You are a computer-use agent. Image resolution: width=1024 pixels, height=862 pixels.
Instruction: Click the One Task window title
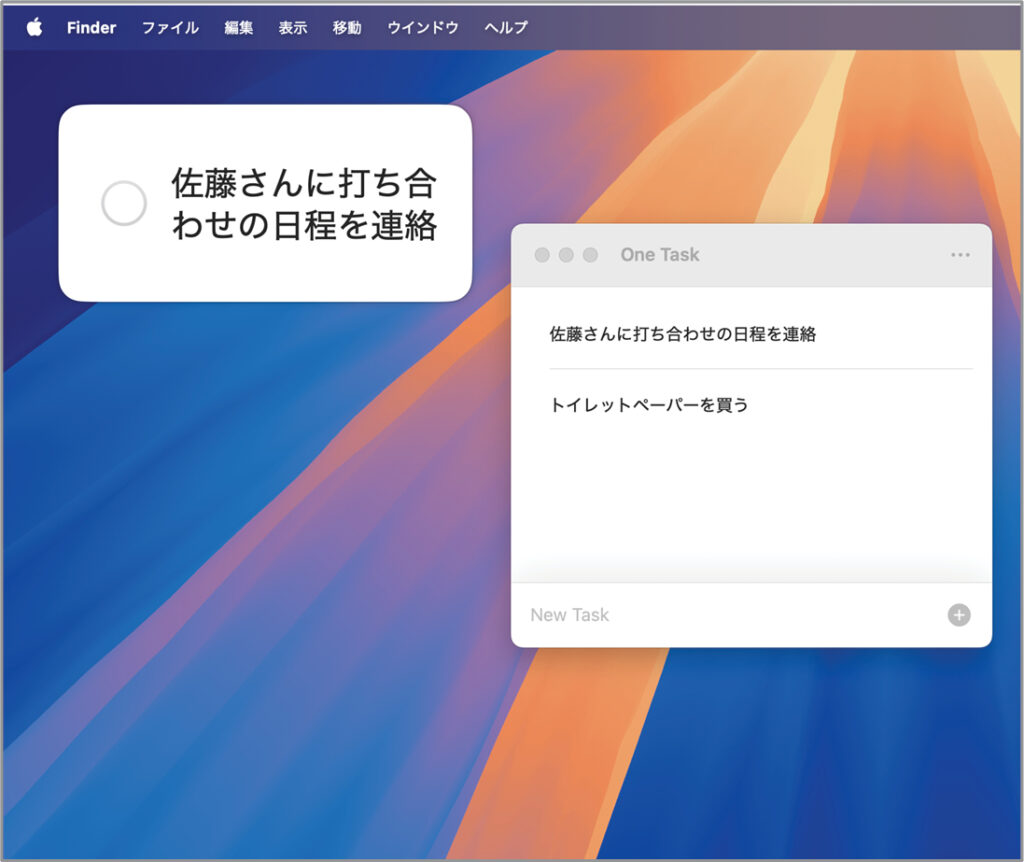tap(660, 255)
